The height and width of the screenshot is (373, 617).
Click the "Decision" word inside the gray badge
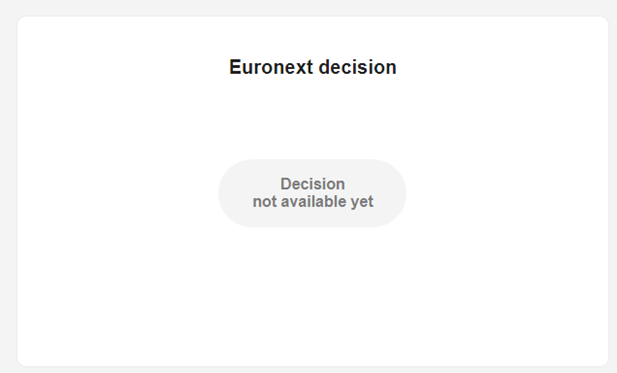(313, 184)
